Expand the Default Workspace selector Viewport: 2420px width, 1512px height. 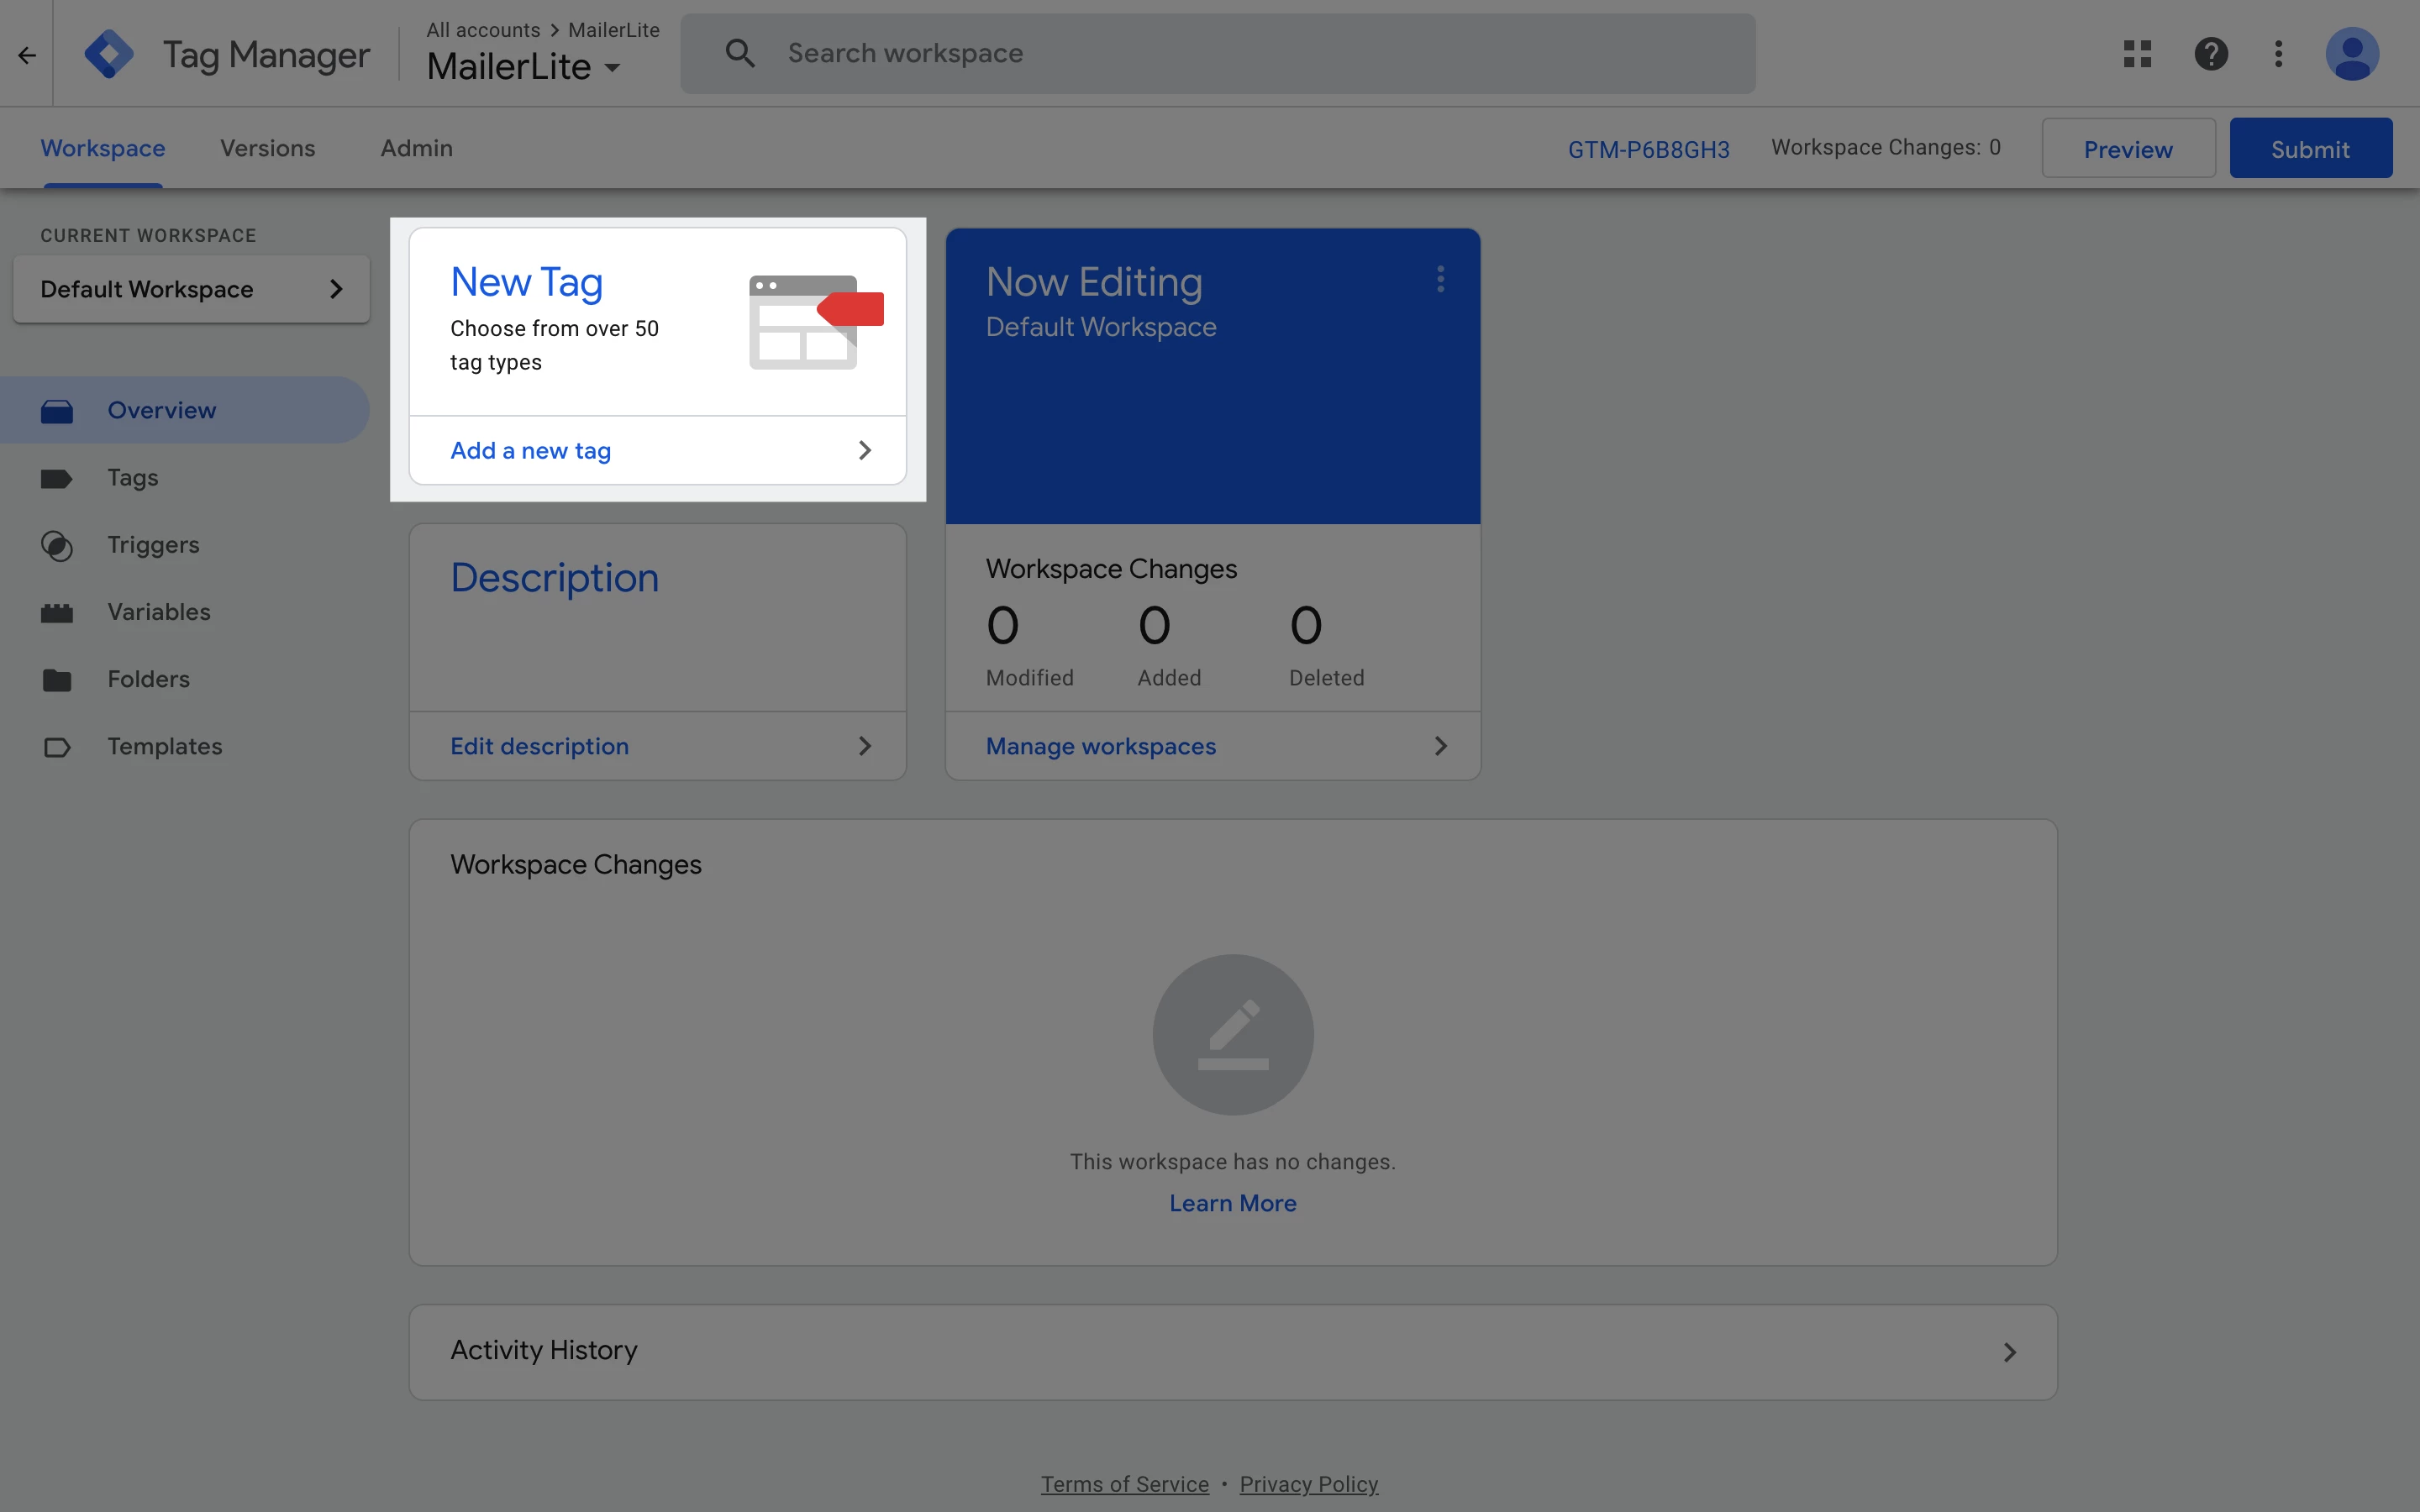pos(191,289)
